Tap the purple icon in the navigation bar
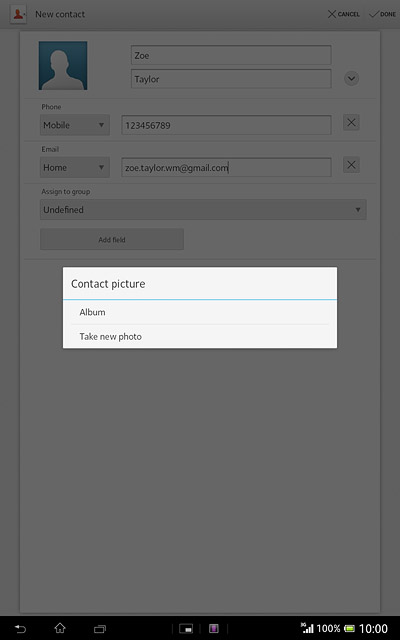The width and height of the screenshot is (400, 640). 214,629
